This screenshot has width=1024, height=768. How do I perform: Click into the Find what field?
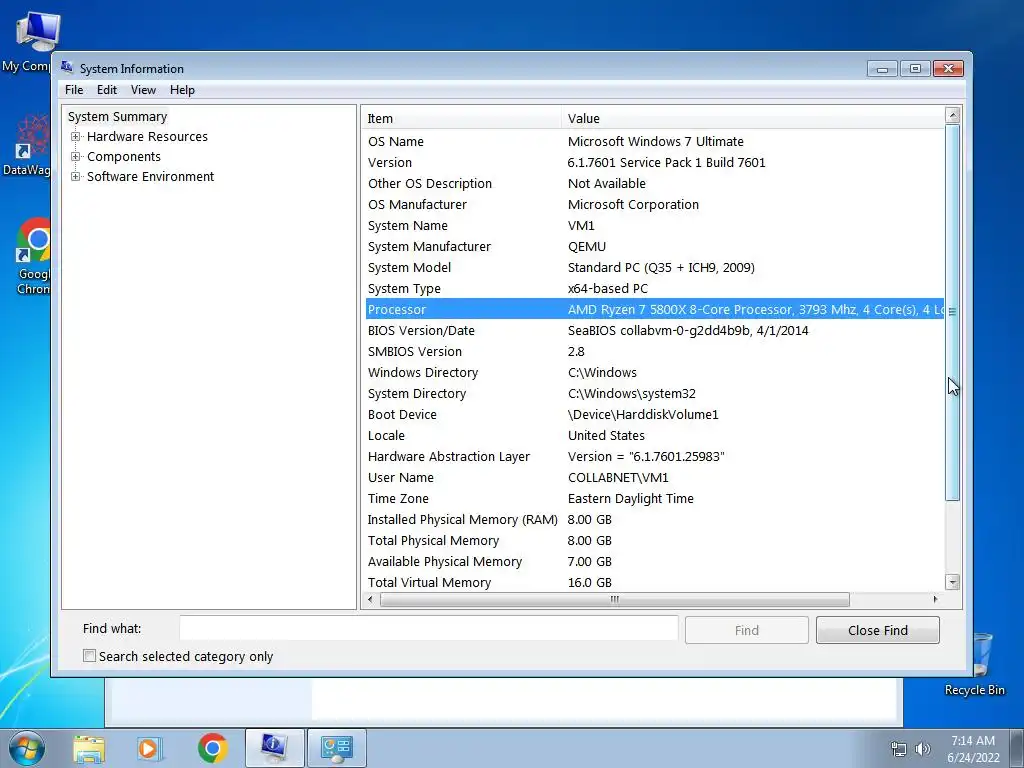point(428,628)
